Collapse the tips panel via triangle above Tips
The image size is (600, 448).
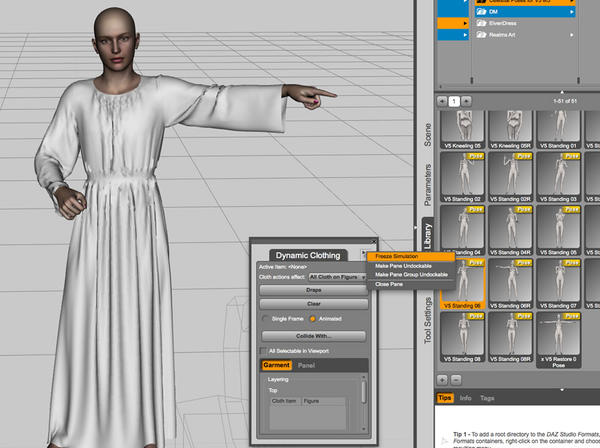pos(562,390)
